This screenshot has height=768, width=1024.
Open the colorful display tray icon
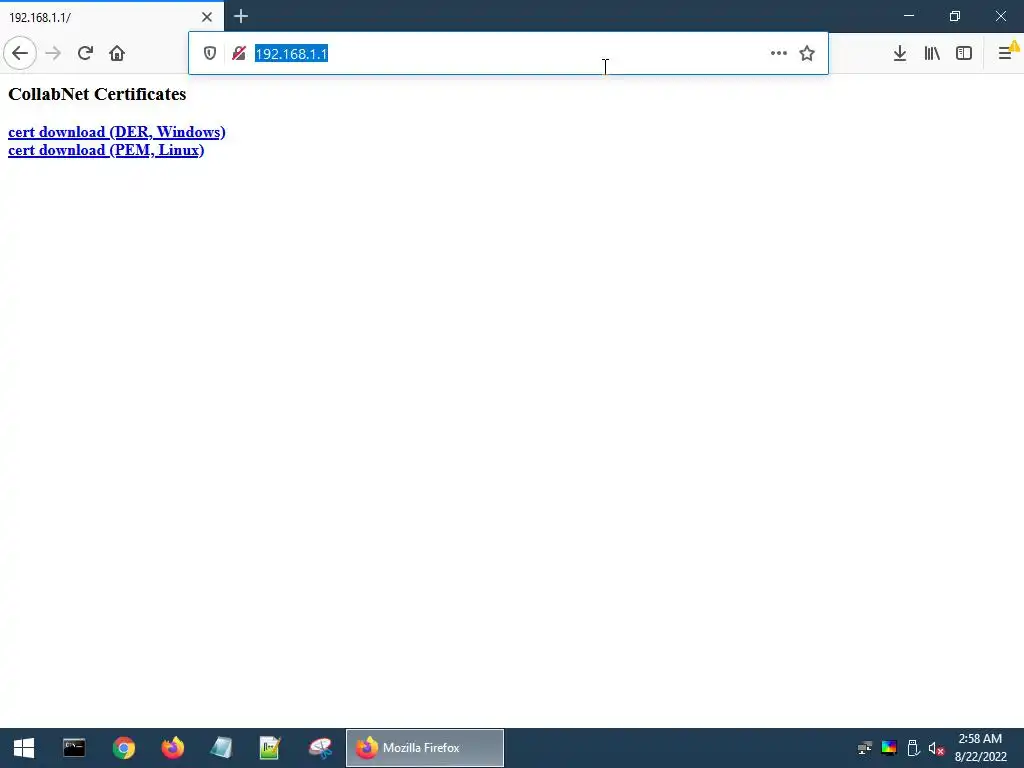pos(889,748)
